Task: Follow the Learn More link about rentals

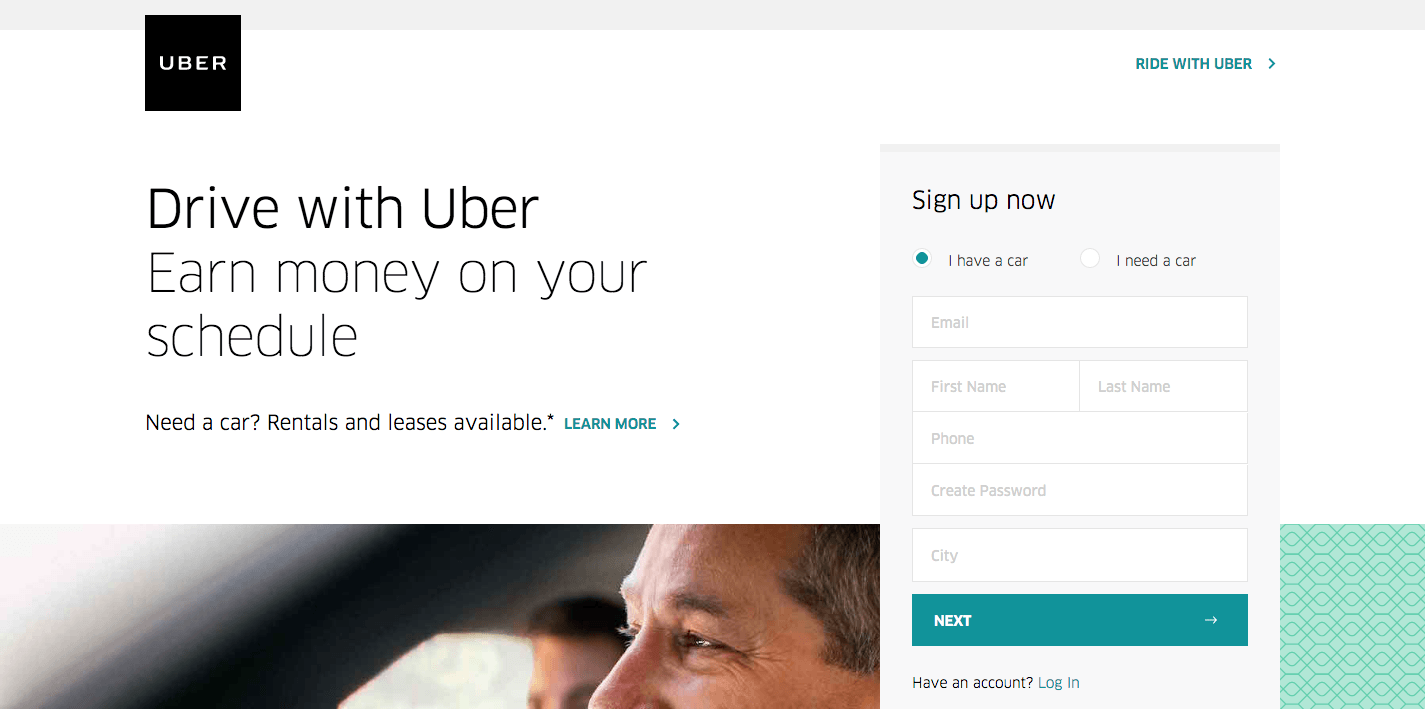Action: (x=610, y=424)
